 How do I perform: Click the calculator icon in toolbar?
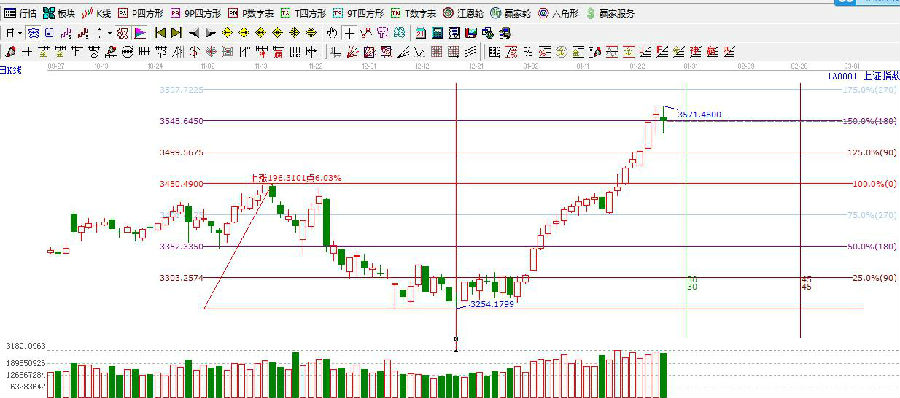pyautogui.click(x=438, y=32)
